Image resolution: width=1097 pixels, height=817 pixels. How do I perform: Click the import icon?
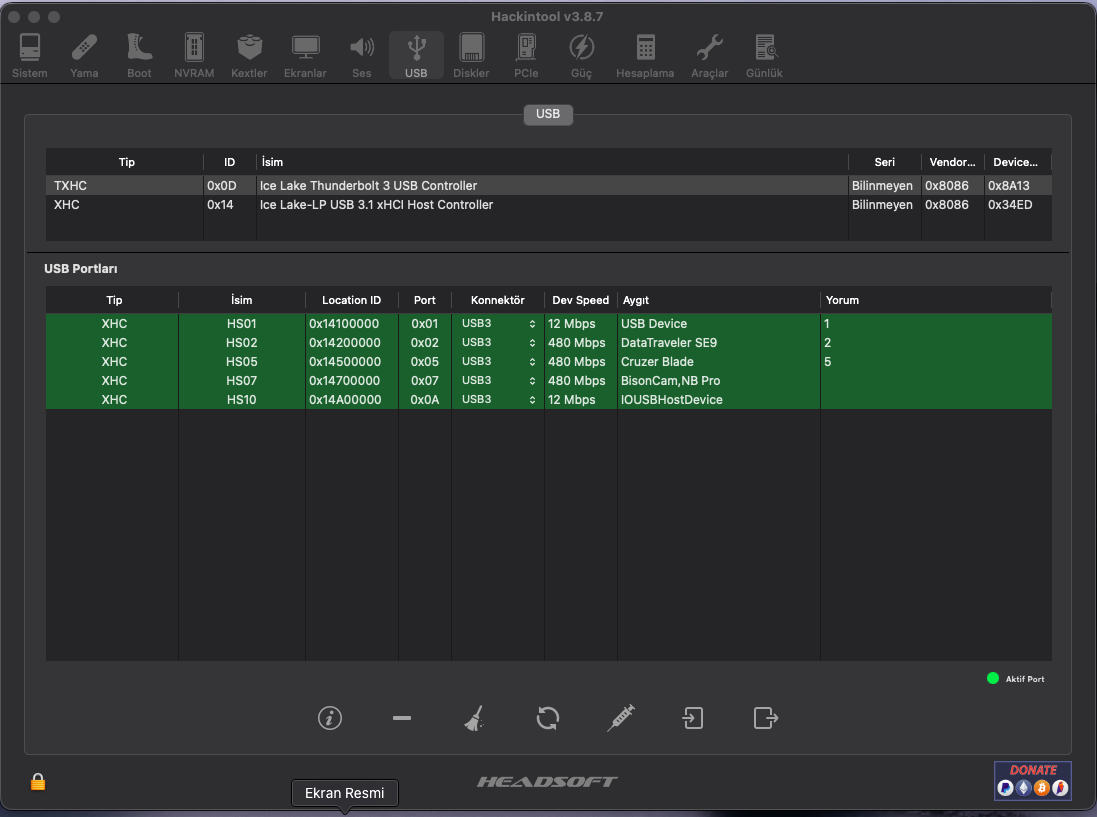point(693,718)
